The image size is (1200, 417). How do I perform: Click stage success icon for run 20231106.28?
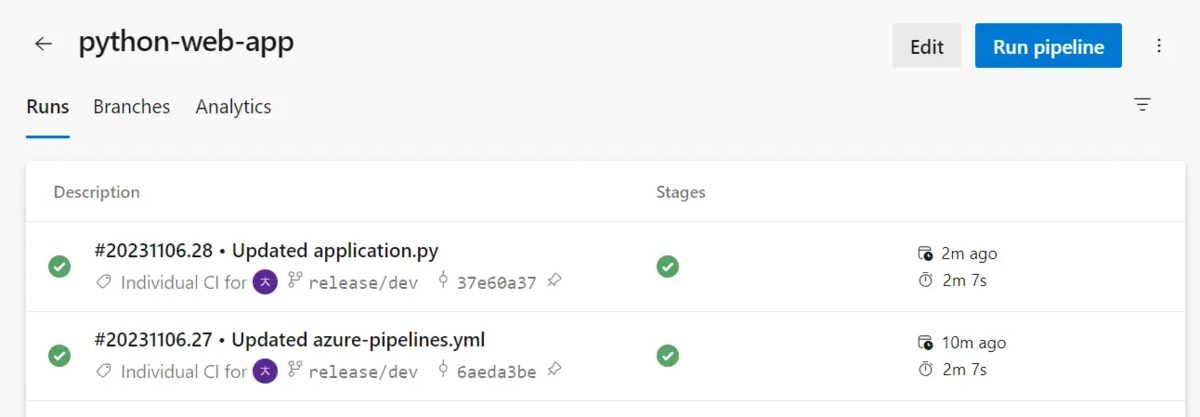click(668, 266)
